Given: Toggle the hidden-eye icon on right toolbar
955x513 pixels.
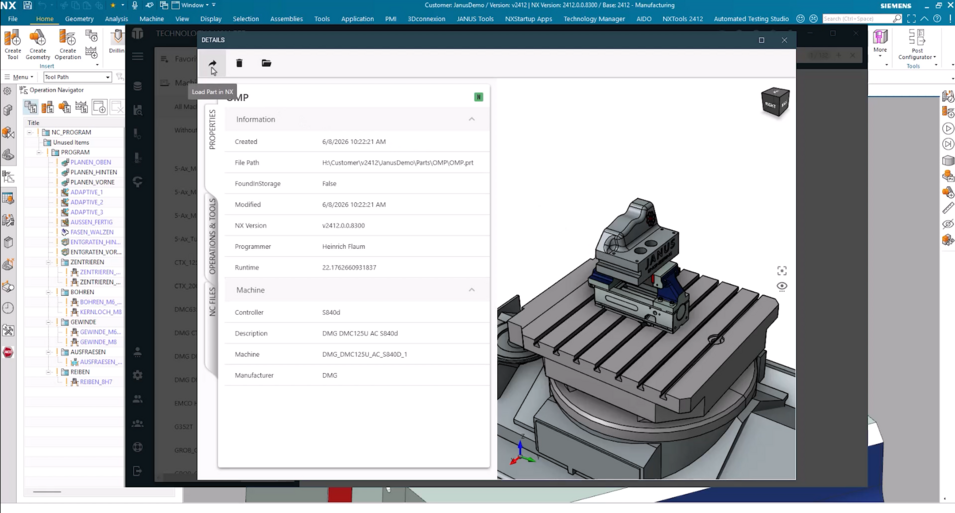Looking at the screenshot, I should 948,224.
